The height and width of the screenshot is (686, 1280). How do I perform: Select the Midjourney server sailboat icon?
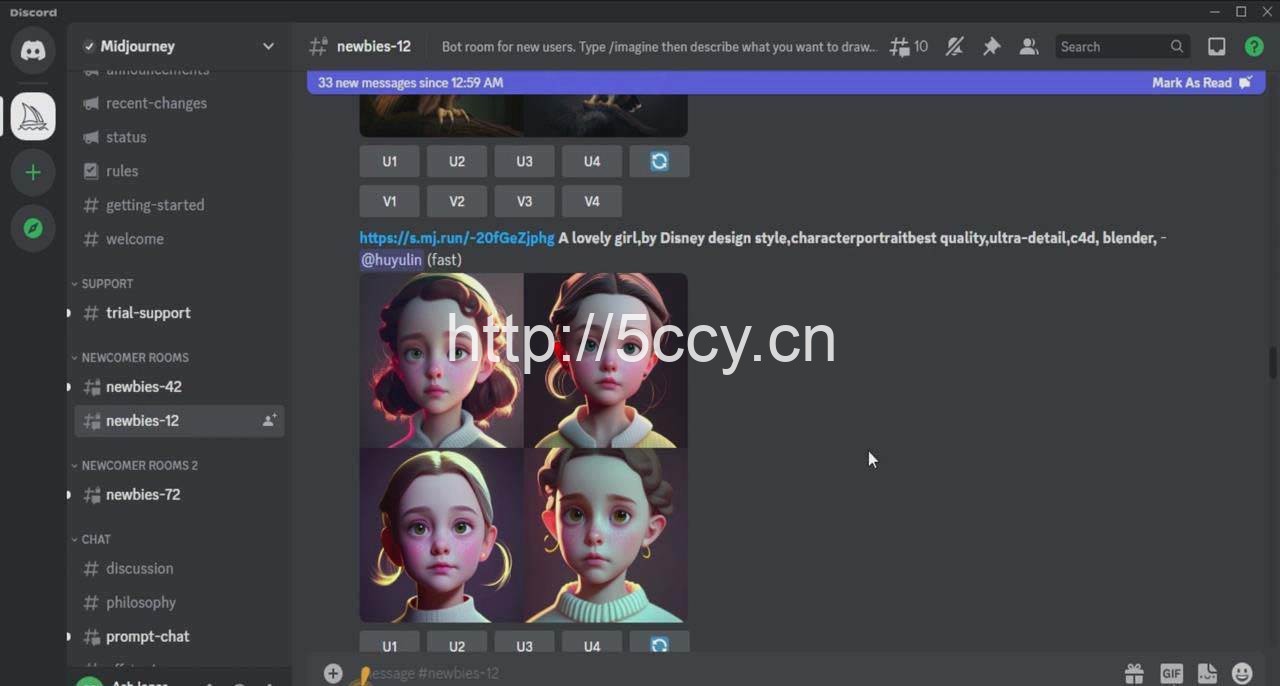click(33, 117)
